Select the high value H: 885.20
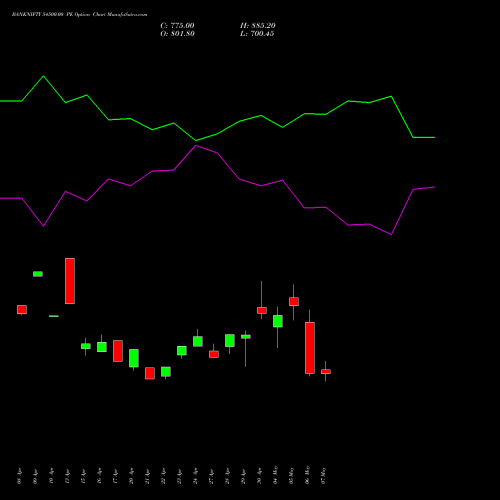500x500 pixels. pyautogui.click(x=258, y=26)
